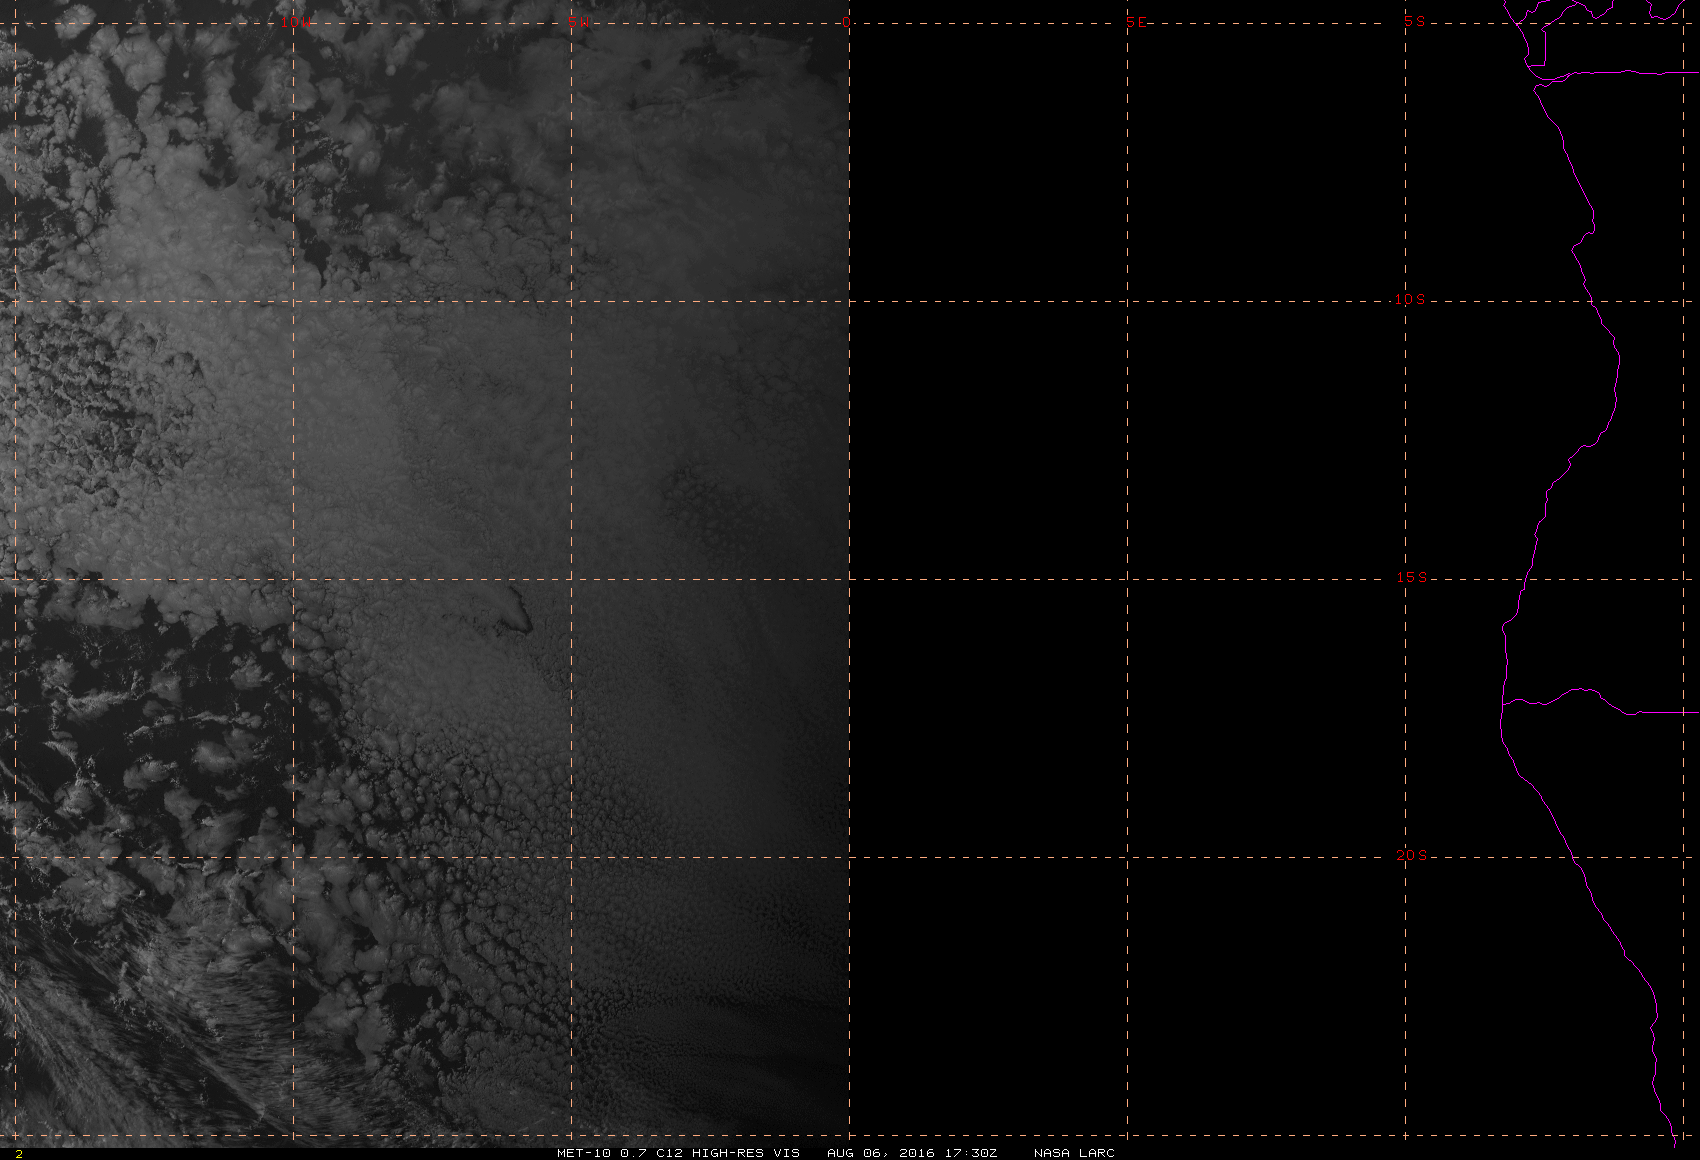
Task: Click the 5S latitude label
Action: 1415,21
